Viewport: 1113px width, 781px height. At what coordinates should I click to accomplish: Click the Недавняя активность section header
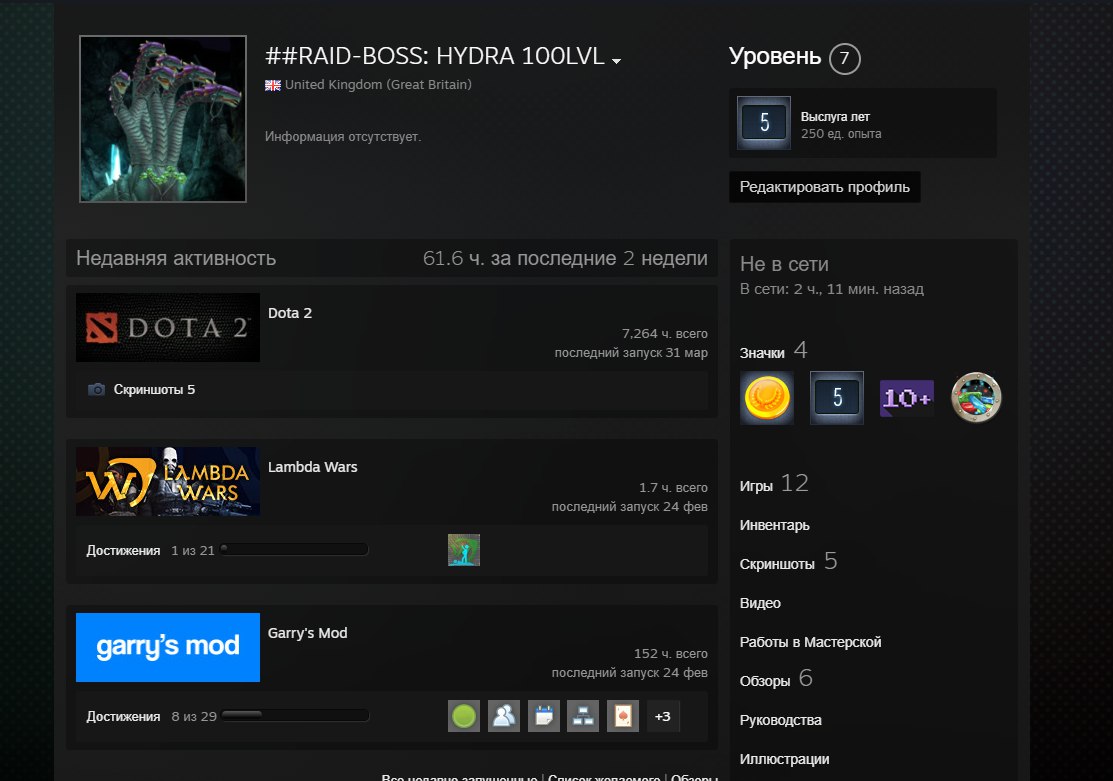[x=176, y=258]
